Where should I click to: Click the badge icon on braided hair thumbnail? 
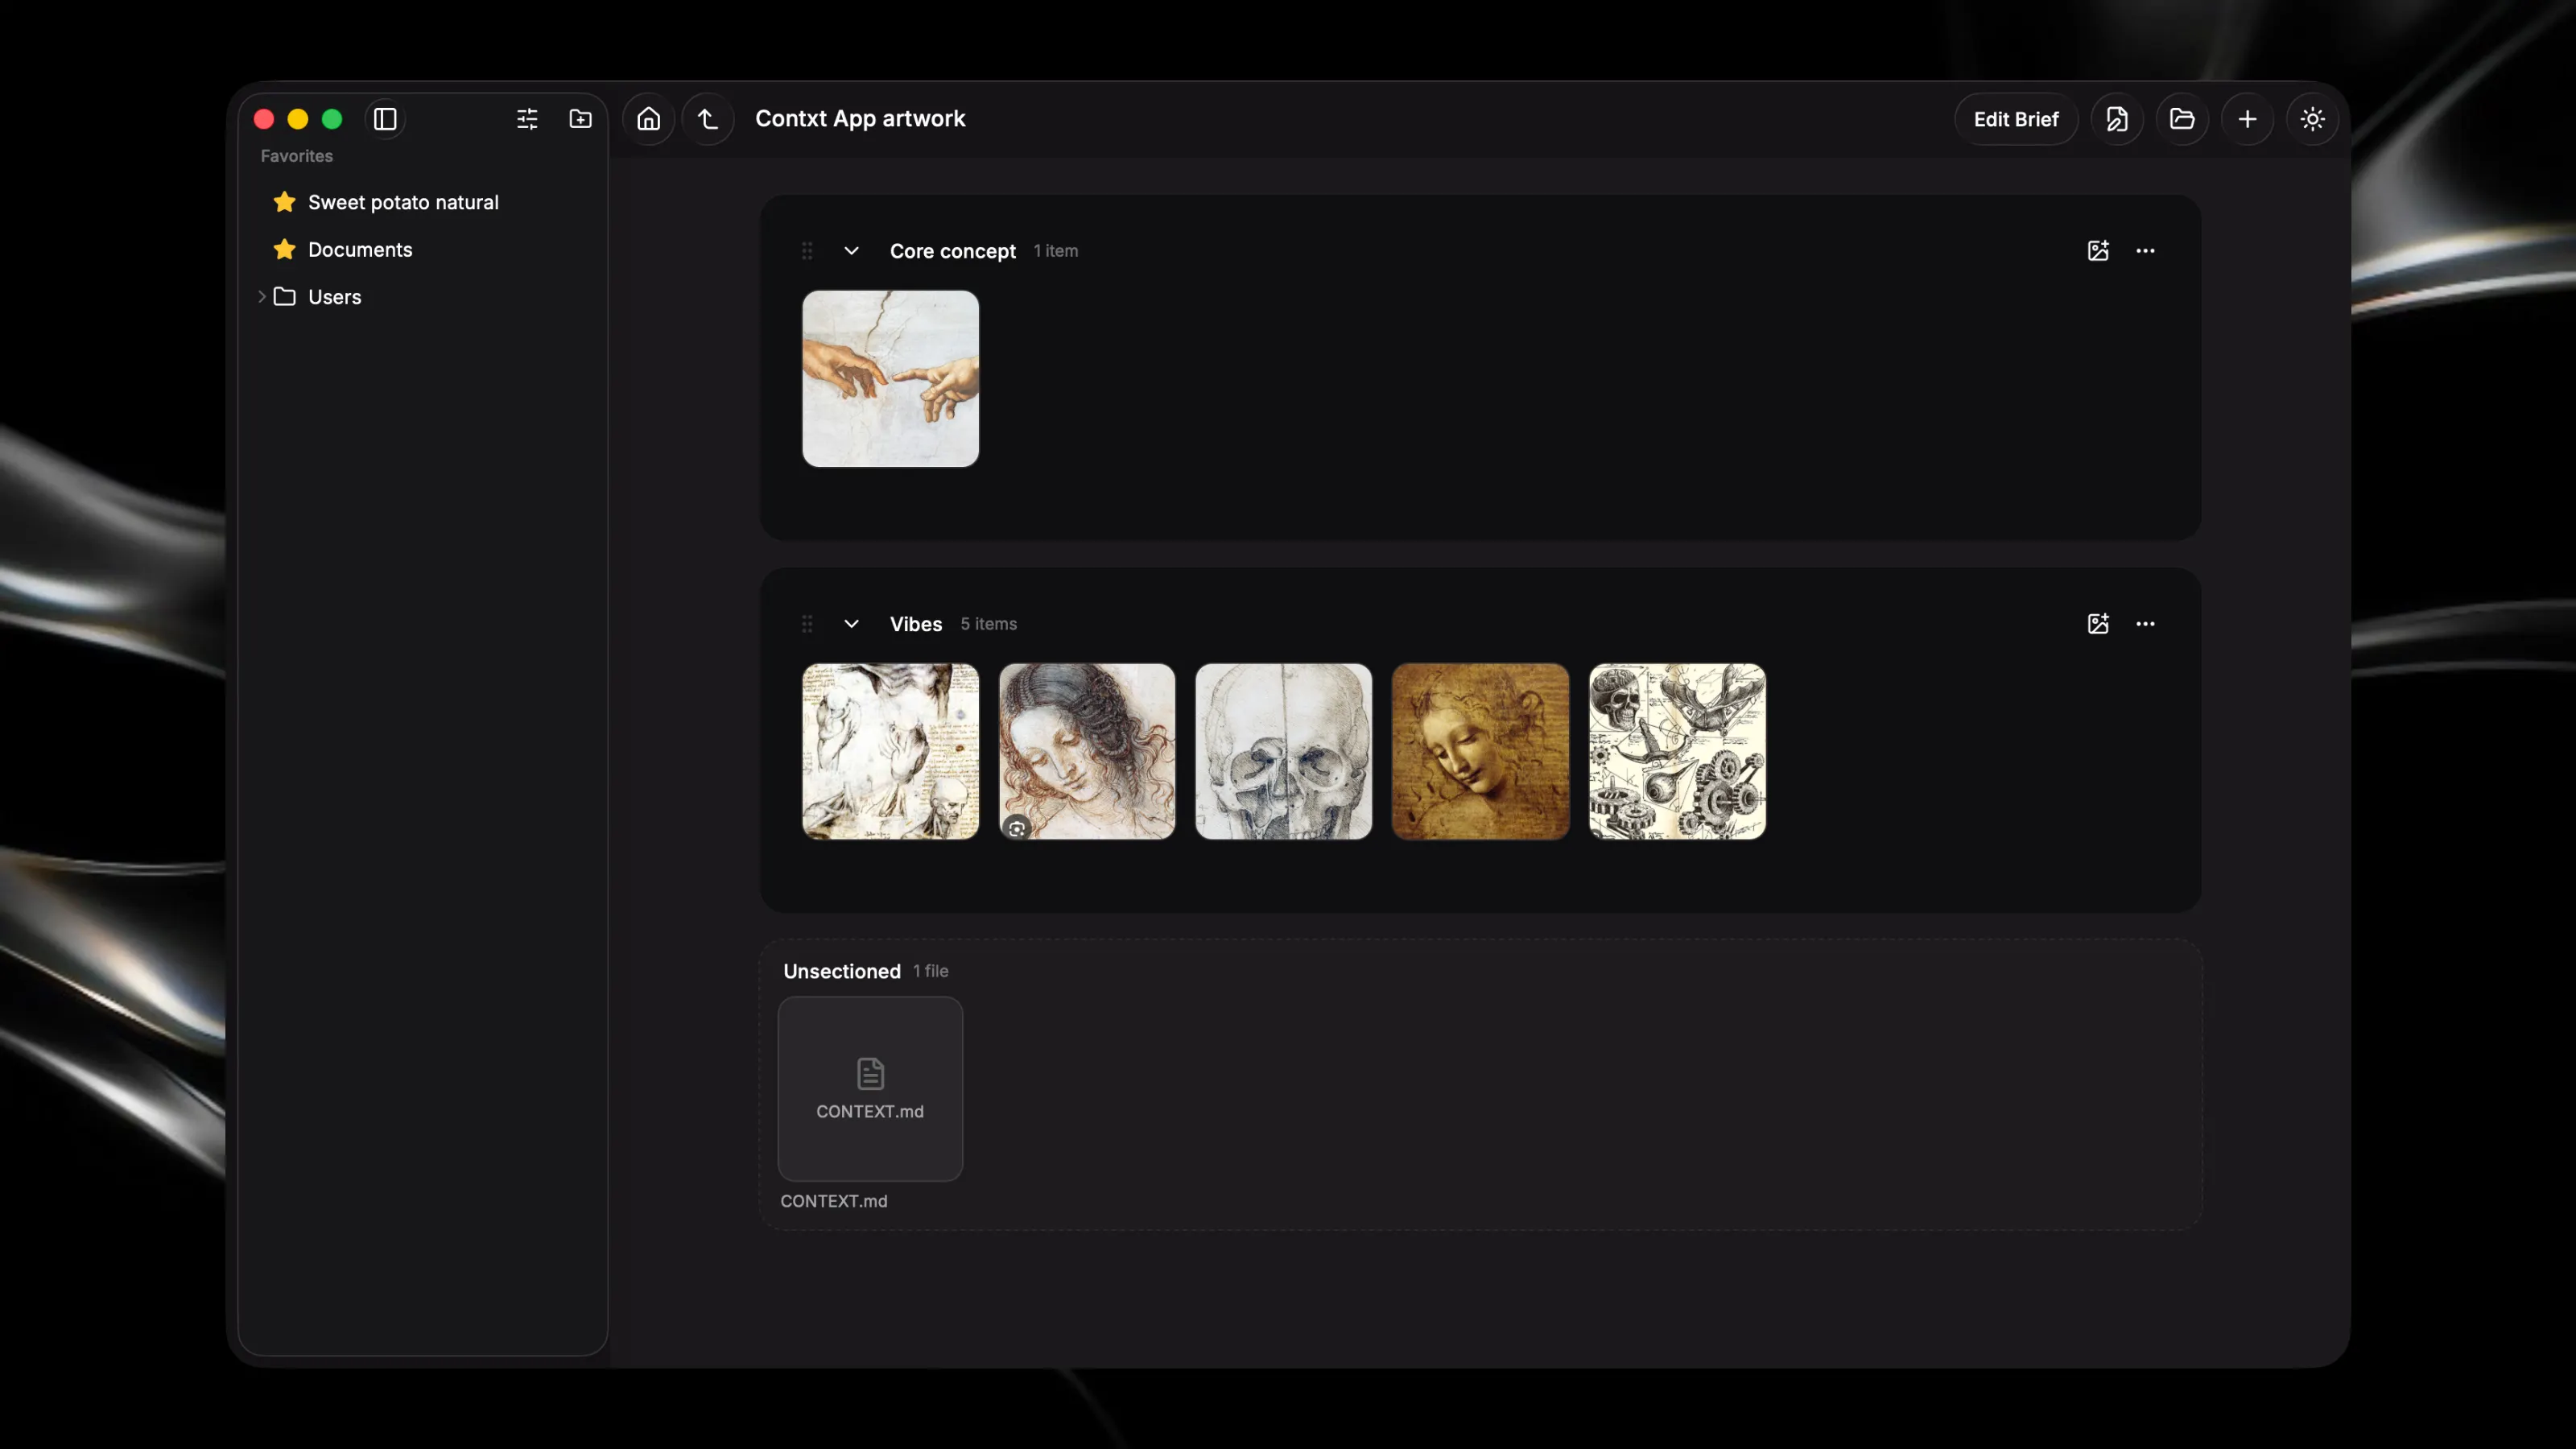[1017, 828]
